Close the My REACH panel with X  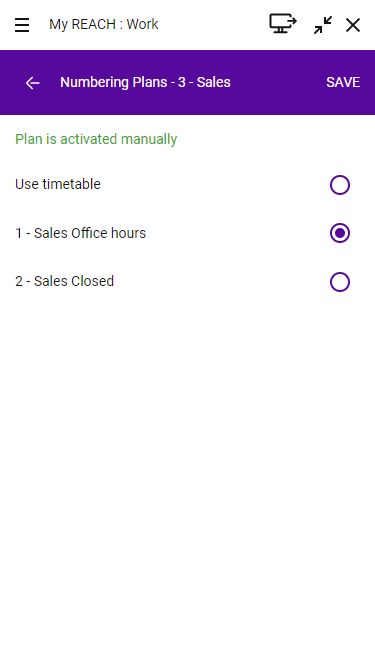(x=353, y=25)
